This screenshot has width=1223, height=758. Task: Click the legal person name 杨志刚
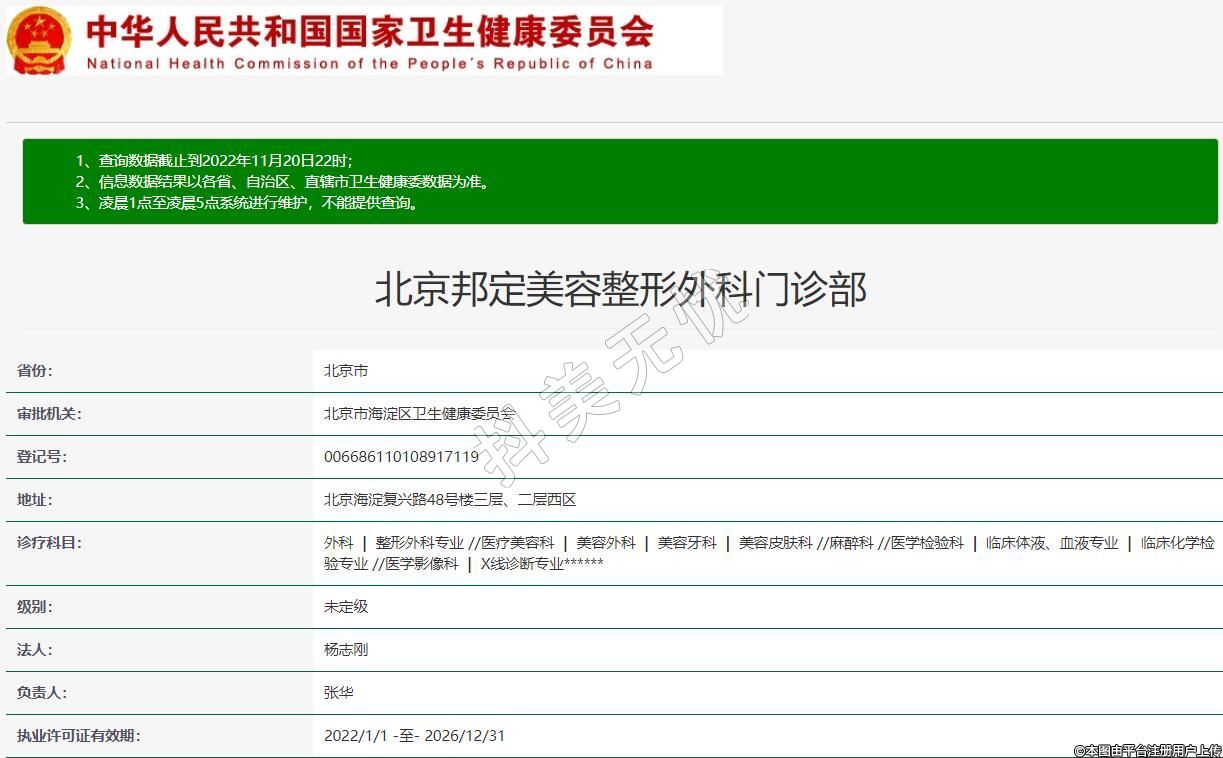click(x=346, y=650)
